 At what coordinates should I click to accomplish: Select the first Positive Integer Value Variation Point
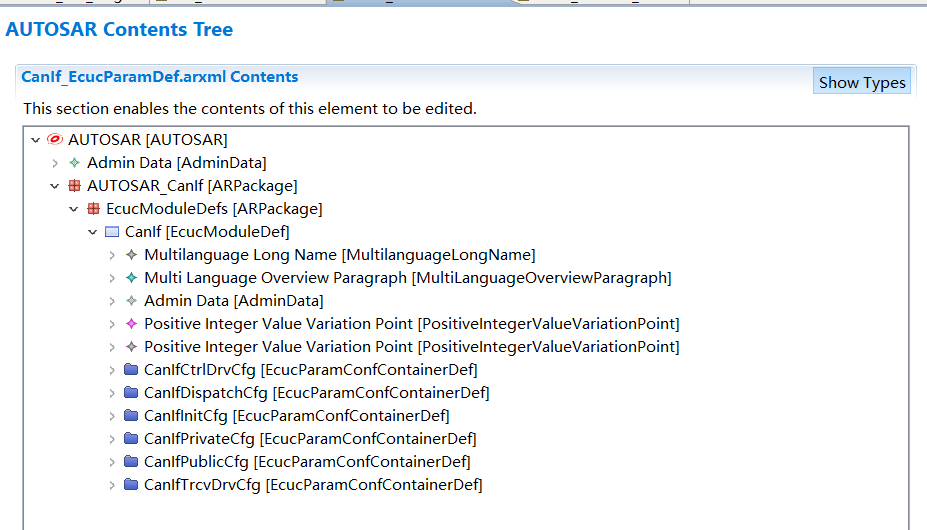point(411,324)
